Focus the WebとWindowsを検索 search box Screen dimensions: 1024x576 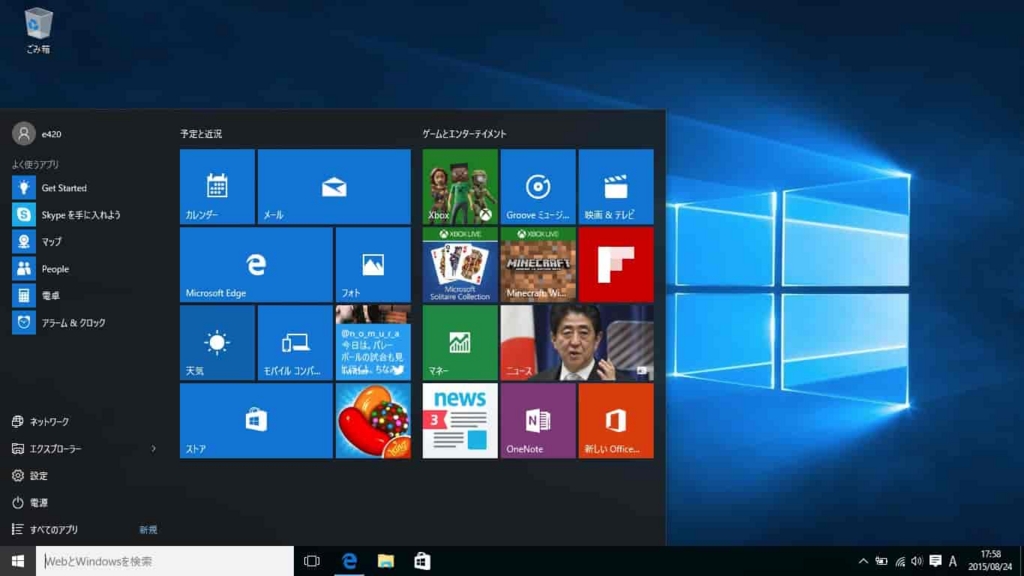click(x=165, y=561)
